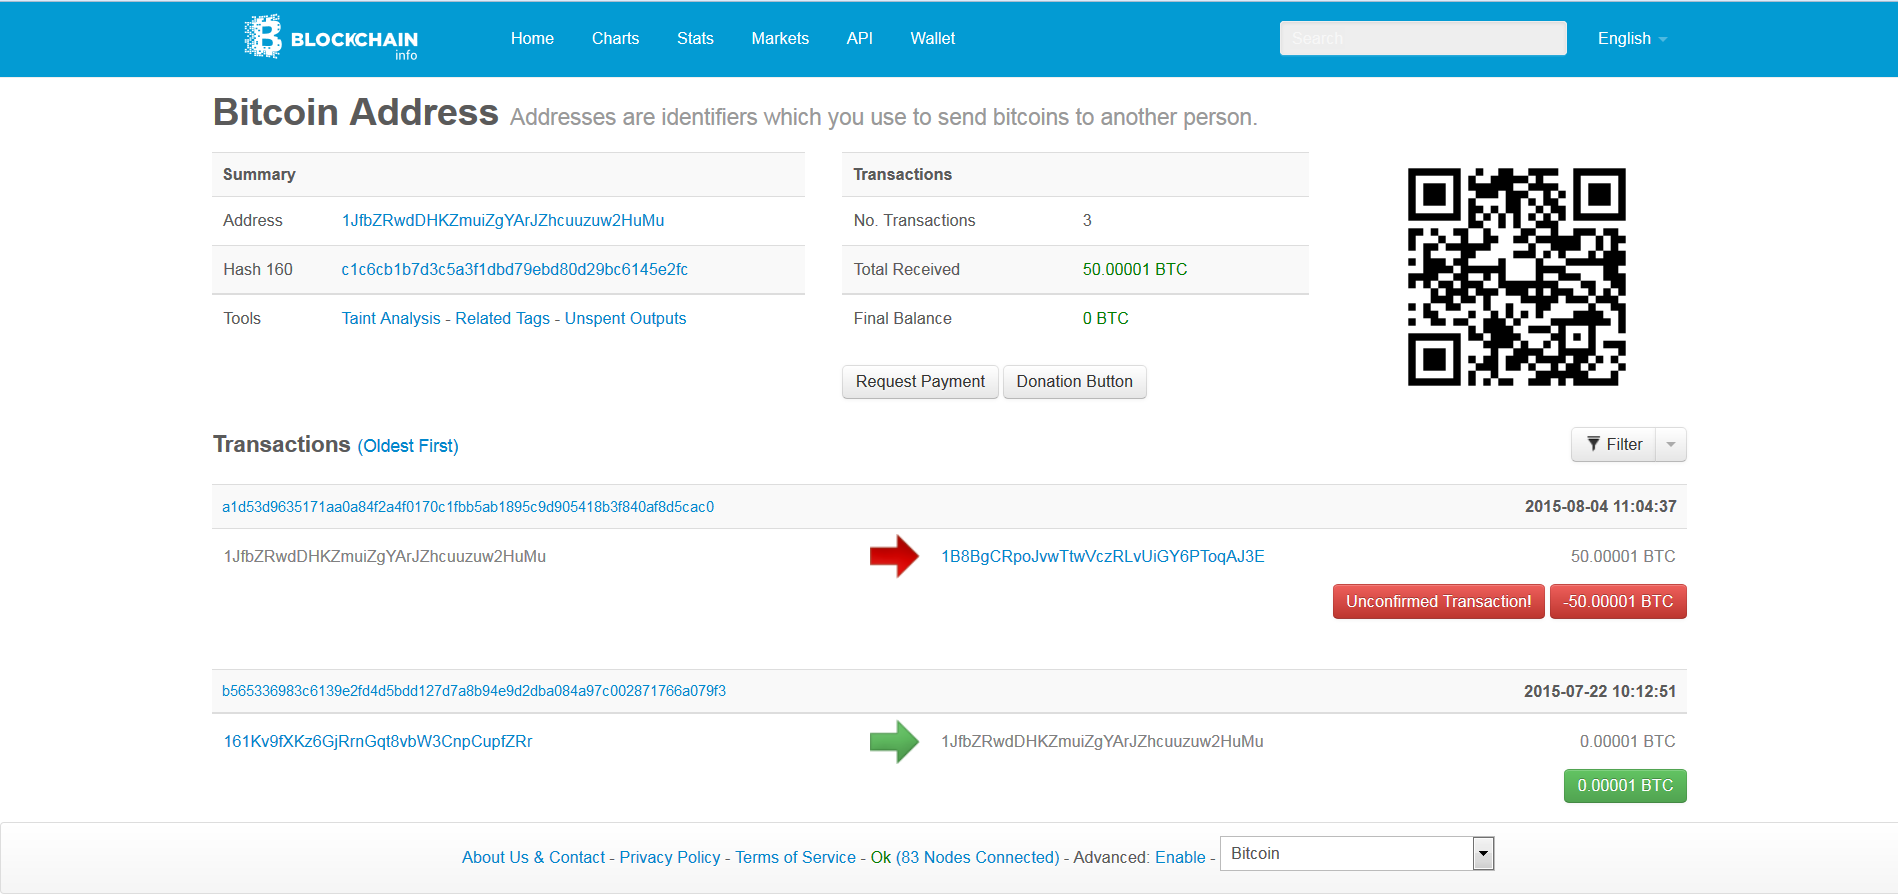Viewport: 1898px width, 894px height.
Task: Switch sort order via Oldest First link
Action: [x=408, y=446]
